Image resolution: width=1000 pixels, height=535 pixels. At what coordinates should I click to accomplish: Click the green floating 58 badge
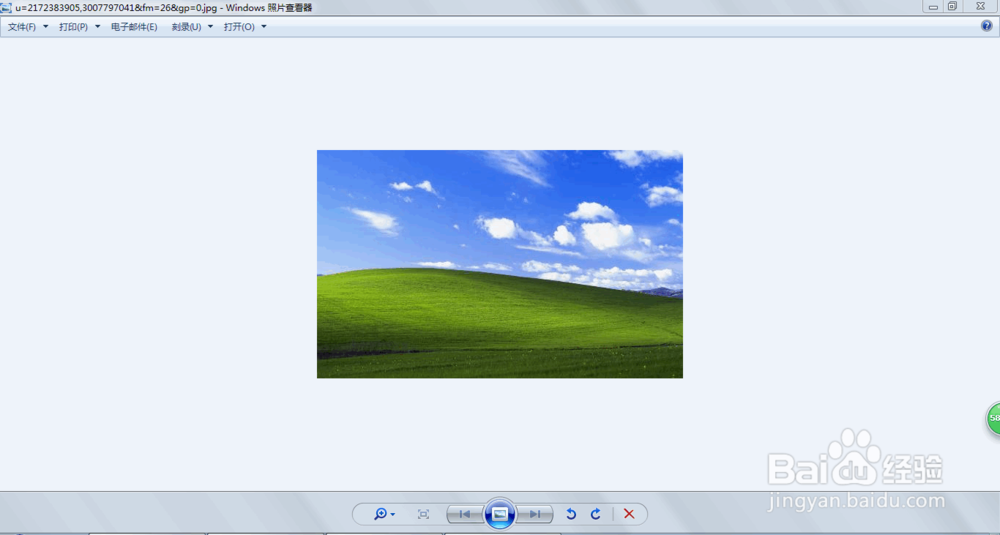994,419
